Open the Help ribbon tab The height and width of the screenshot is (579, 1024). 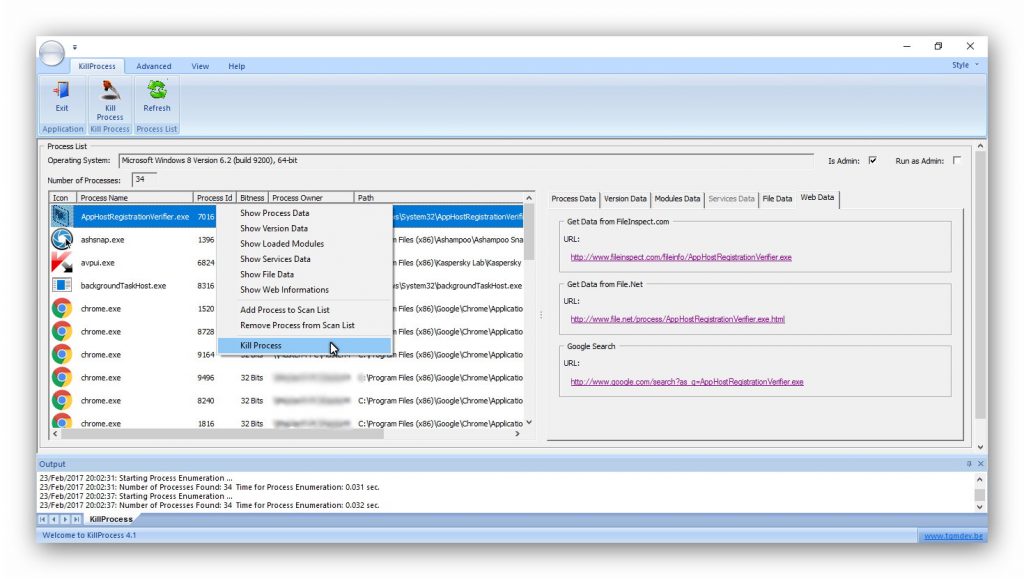tap(236, 66)
